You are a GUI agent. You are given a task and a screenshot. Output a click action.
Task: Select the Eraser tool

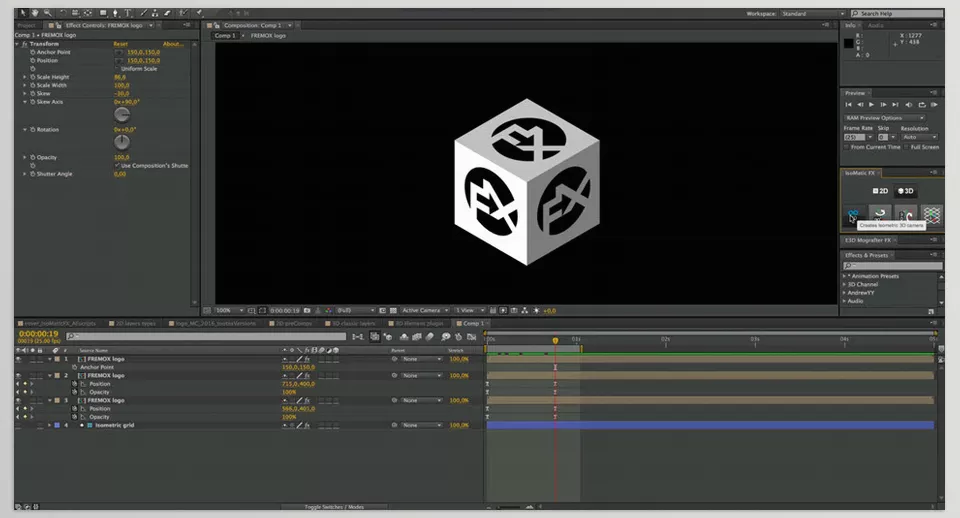click(x=167, y=13)
